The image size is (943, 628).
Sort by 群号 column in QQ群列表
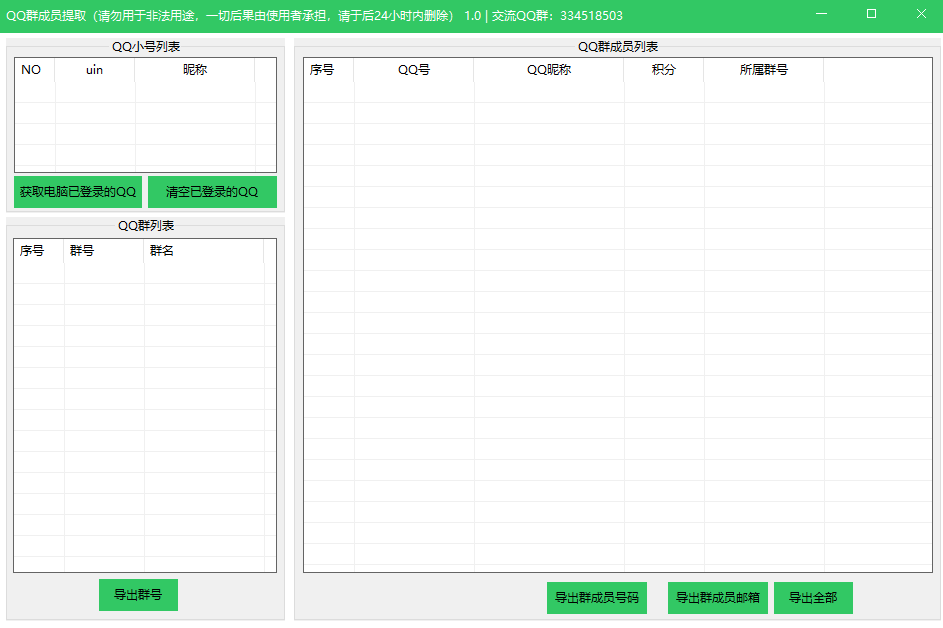pyautogui.click(x=103, y=251)
